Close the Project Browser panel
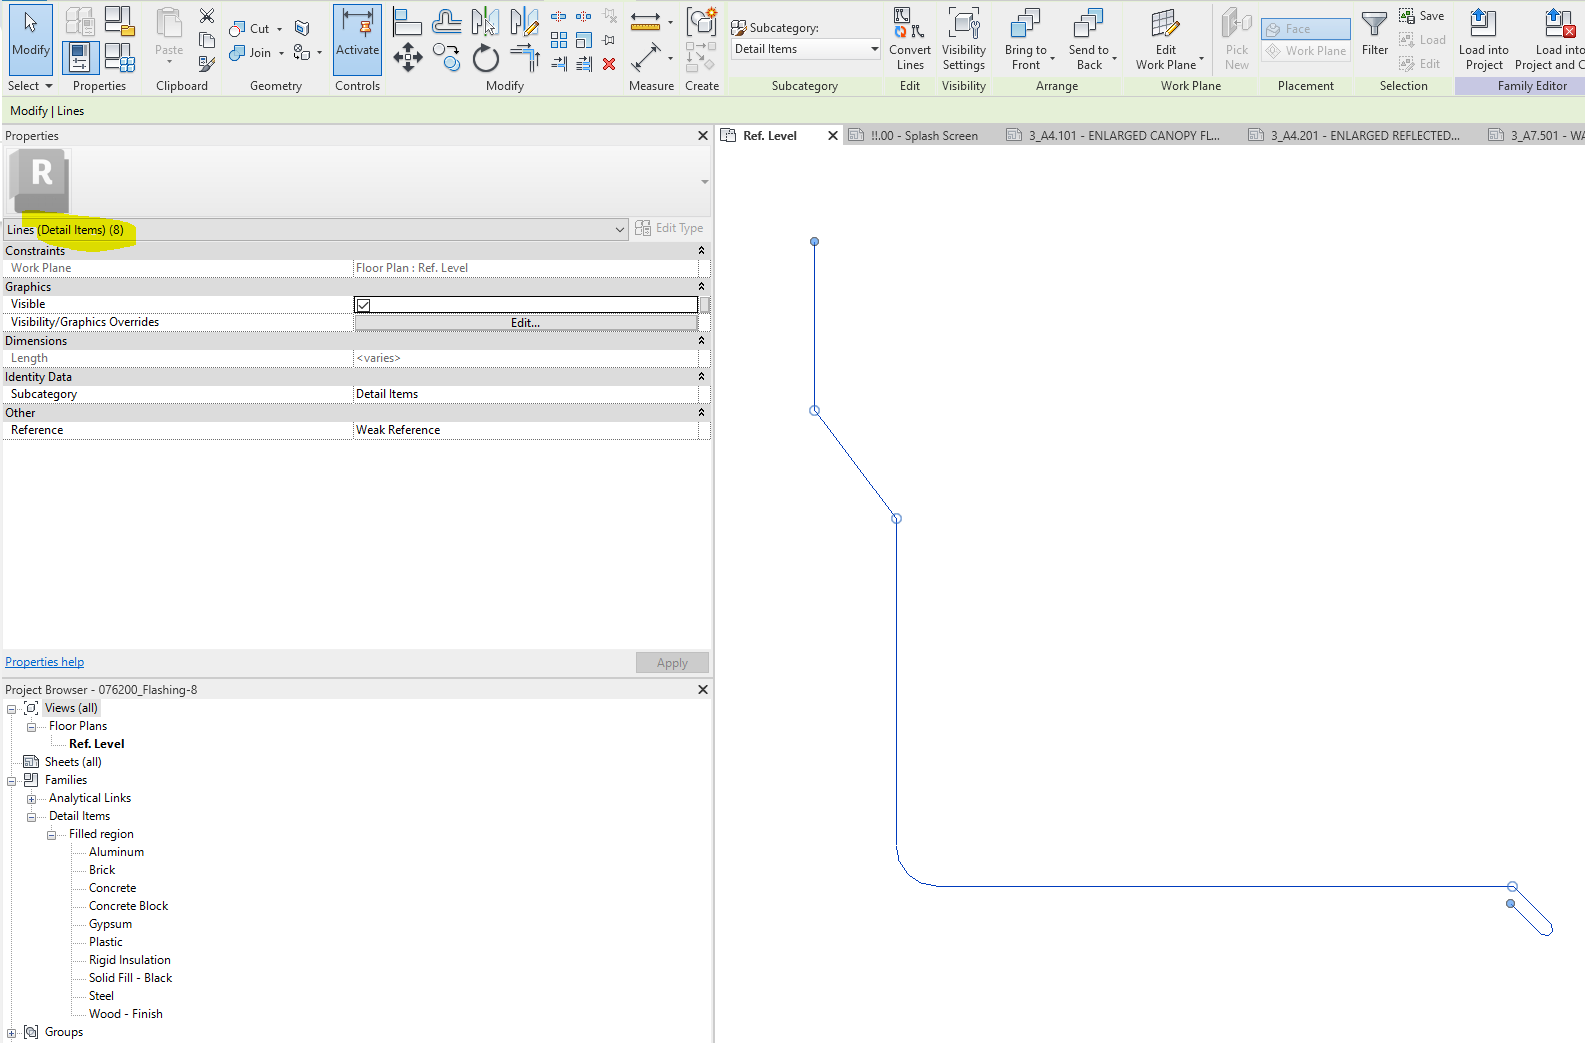This screenshot has height=1043, width=1585. [703, 690]
